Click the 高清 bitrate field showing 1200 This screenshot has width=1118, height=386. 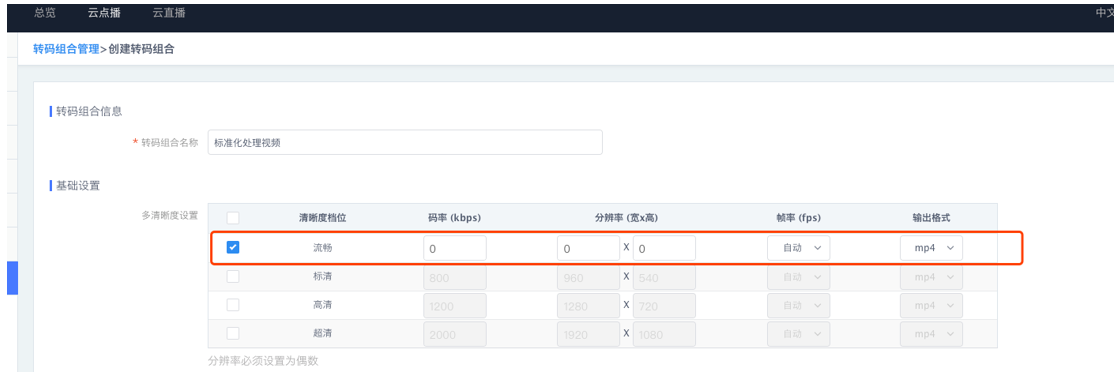click(455, 305)
